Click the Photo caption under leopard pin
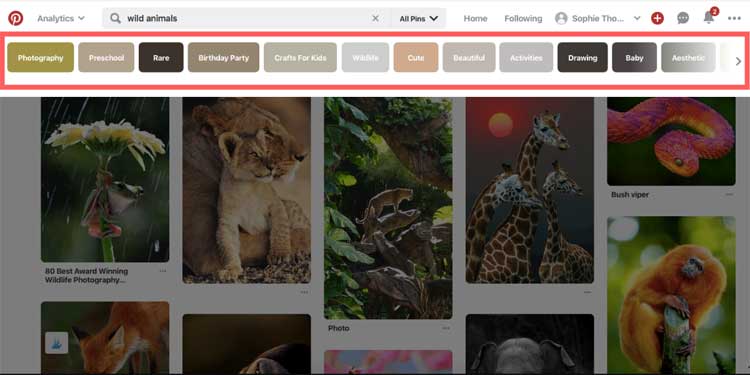The height and width of the screenshot is (375, 750). (339, 328)
